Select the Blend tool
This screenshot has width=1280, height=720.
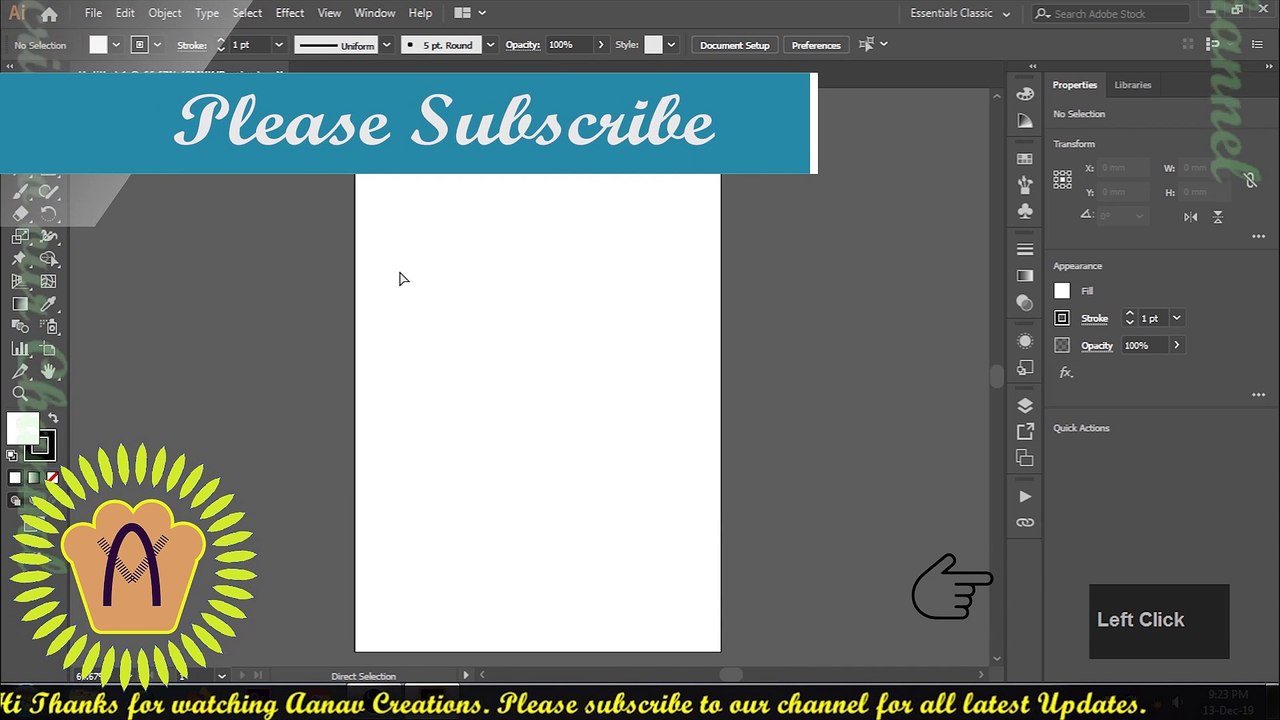(20, 327)
